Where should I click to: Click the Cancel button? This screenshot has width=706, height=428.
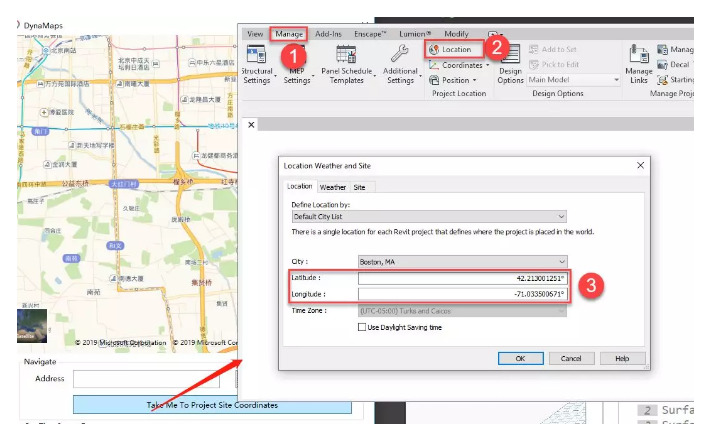pos(571,358)
